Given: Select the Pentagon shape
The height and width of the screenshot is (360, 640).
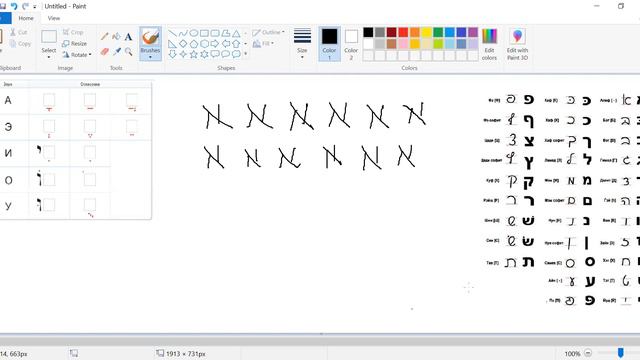Looking at the screenshot, I should (193, 44).
